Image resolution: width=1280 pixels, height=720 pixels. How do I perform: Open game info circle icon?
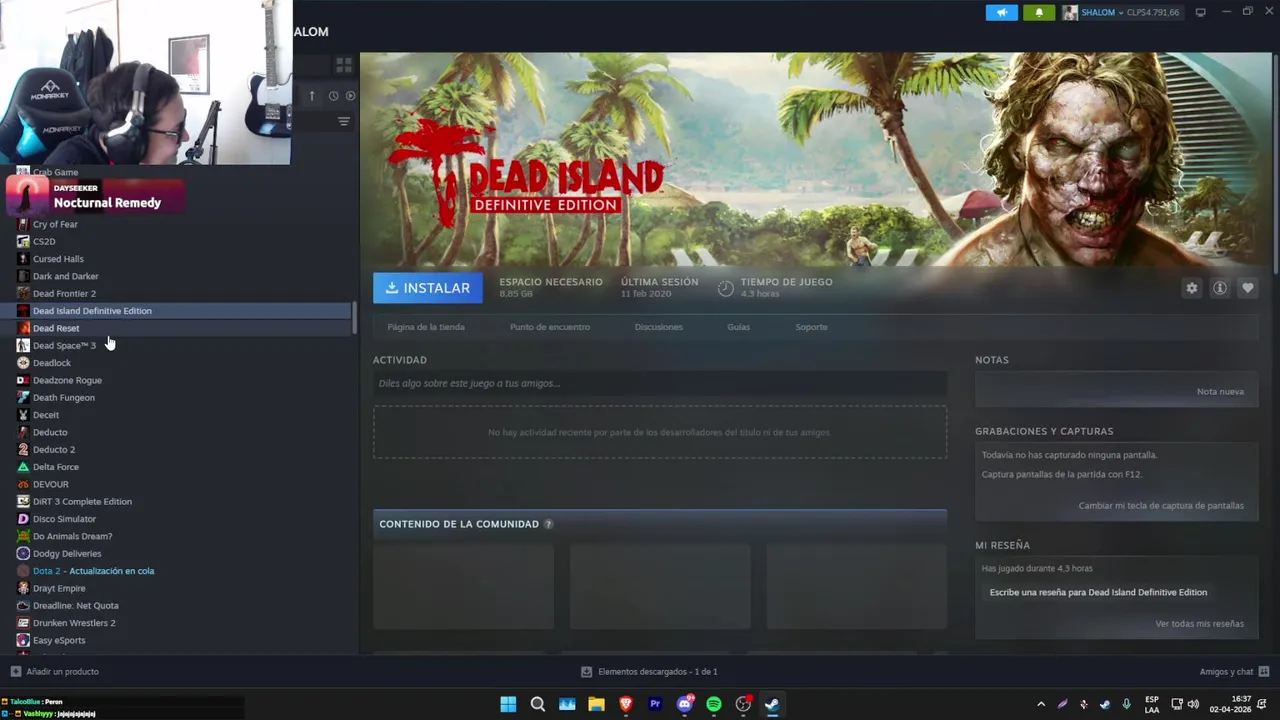click(1220, 288)
